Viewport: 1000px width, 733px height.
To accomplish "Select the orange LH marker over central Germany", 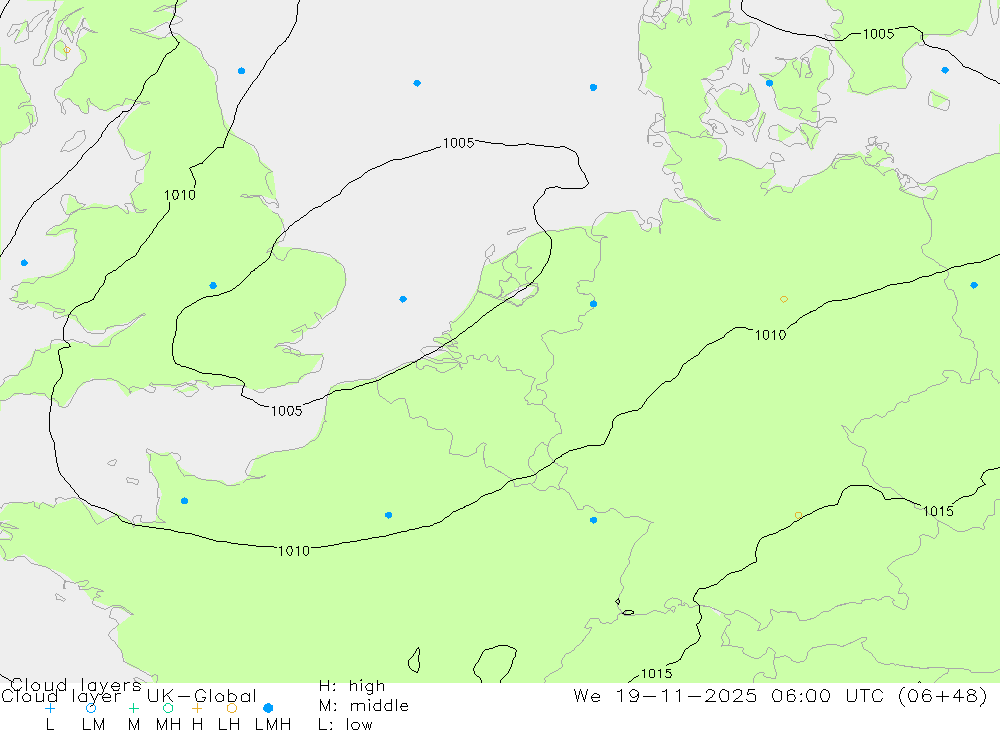I will [x=784, y=299].
